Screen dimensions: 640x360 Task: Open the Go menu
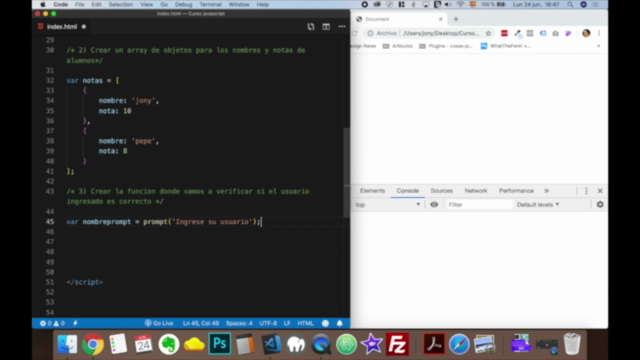tap(164, 4)
